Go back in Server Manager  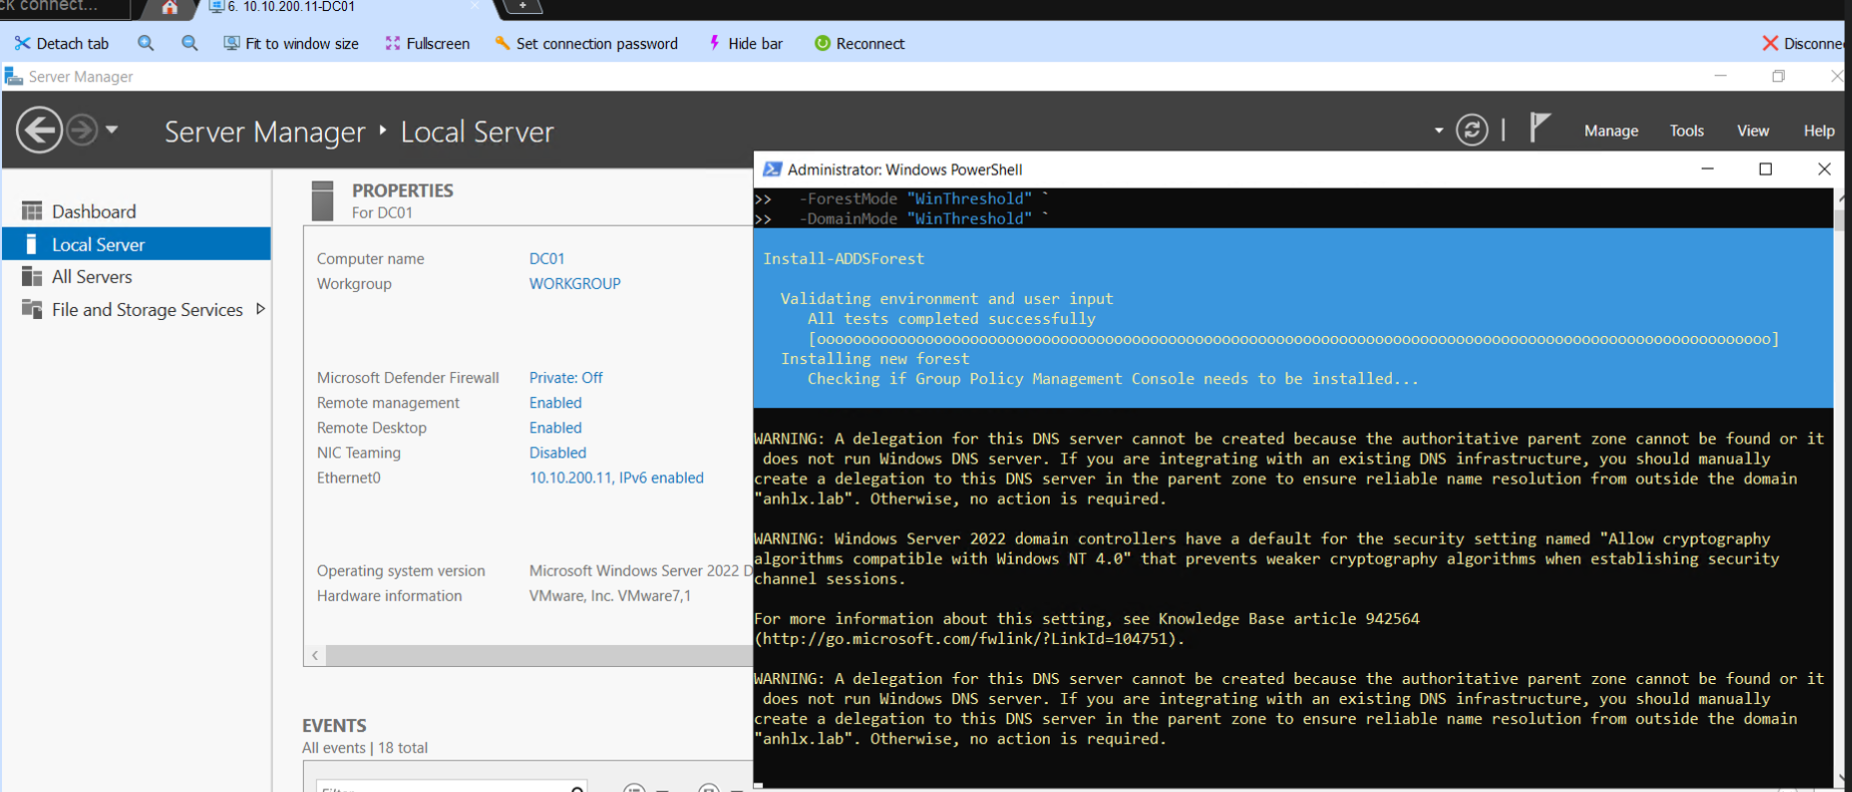tap(39, 130)
